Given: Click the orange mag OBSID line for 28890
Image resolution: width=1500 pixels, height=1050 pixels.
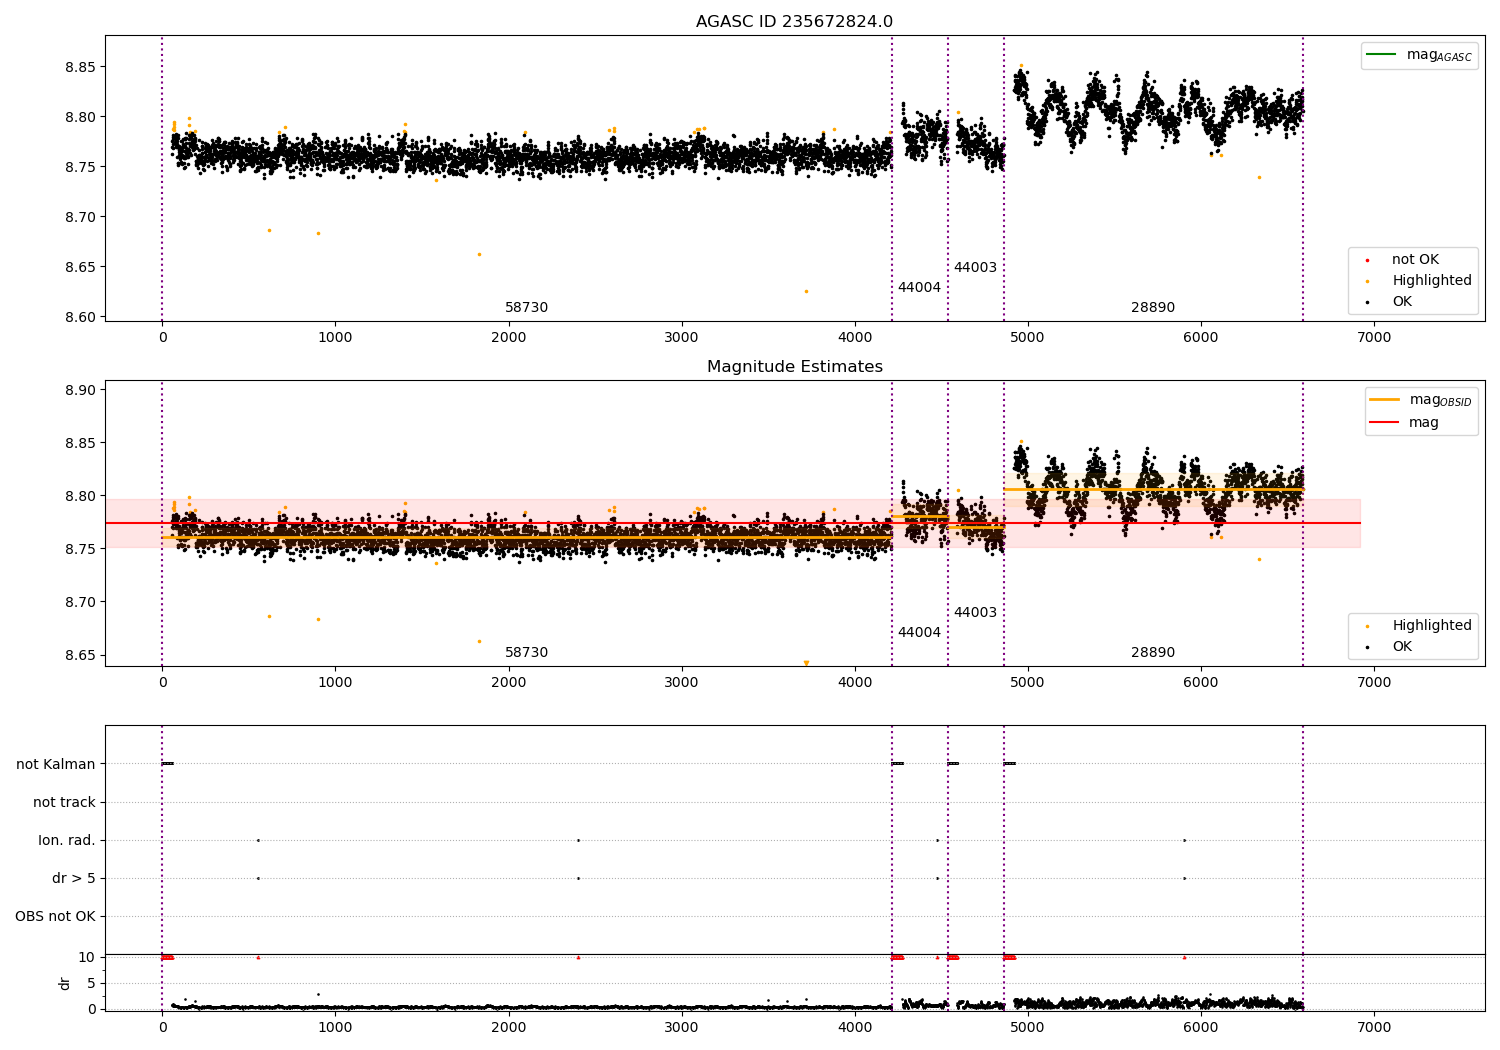Looking at the screenshot, I should point(1153,489).
